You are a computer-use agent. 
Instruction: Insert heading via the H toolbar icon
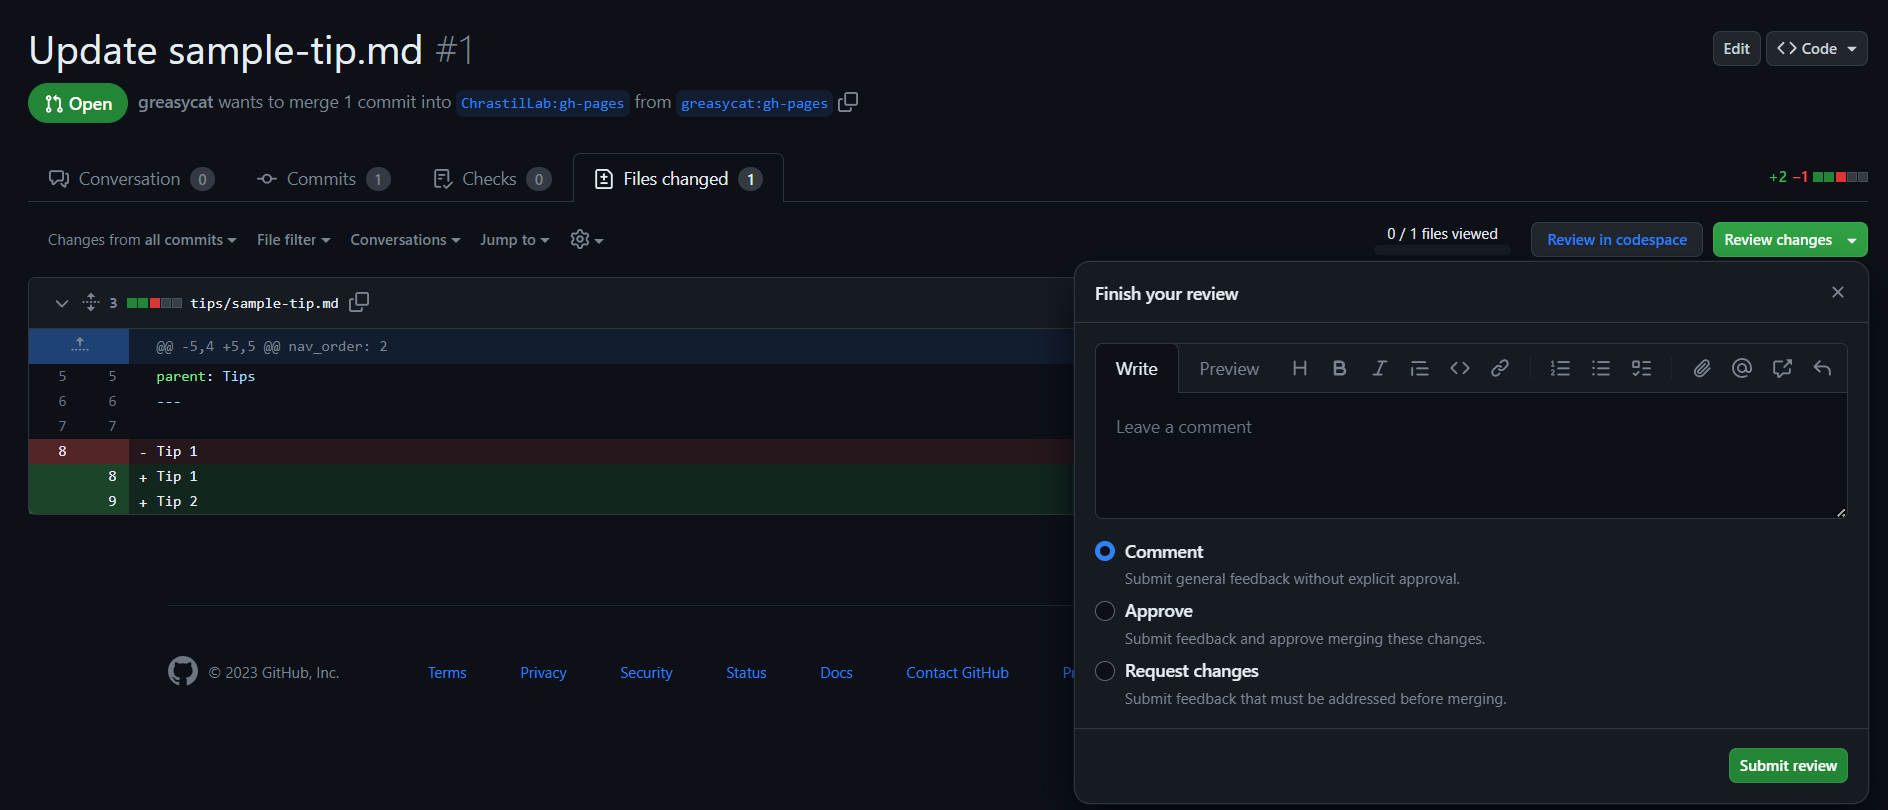coord(1299,368)
